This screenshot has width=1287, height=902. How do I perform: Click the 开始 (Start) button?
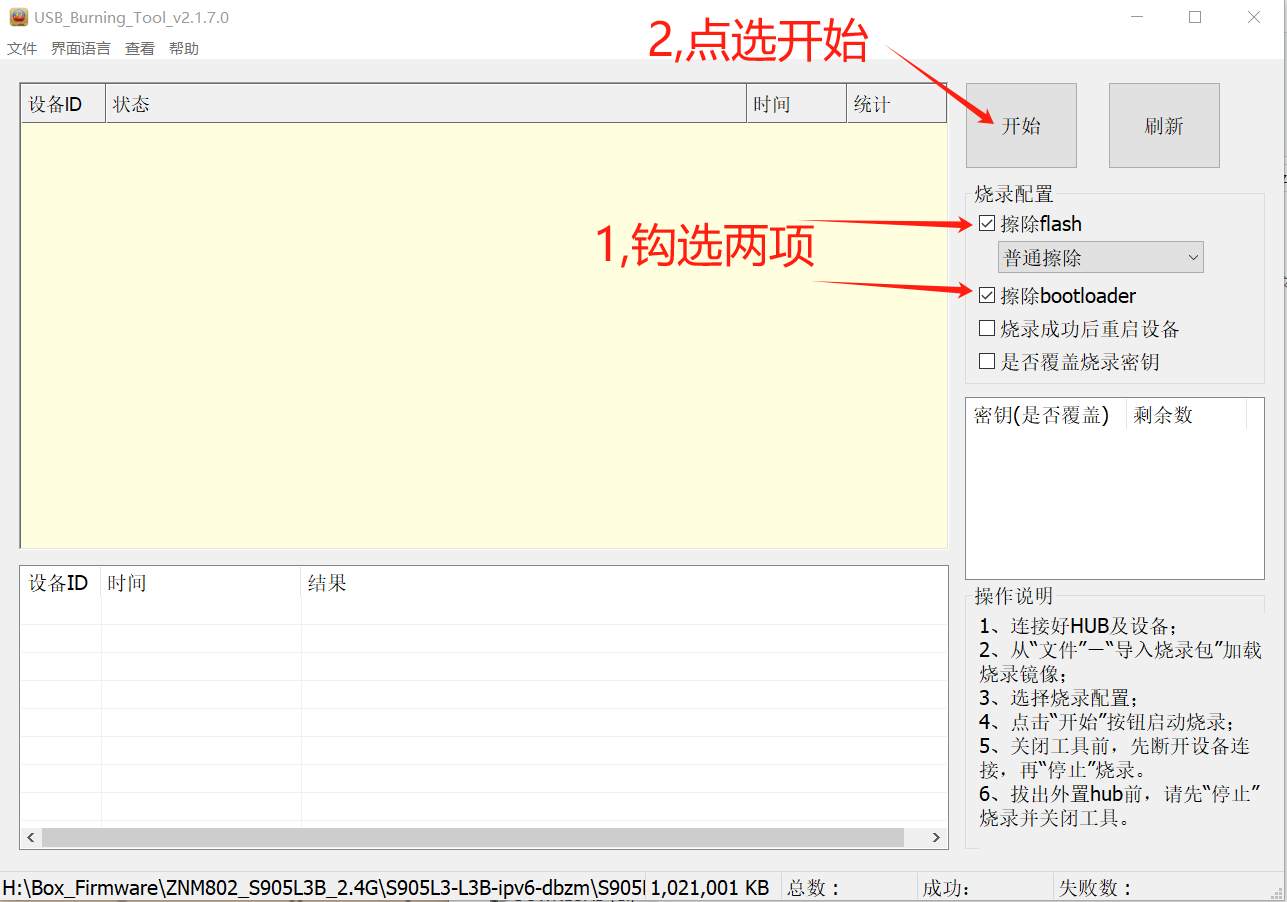1020,125
